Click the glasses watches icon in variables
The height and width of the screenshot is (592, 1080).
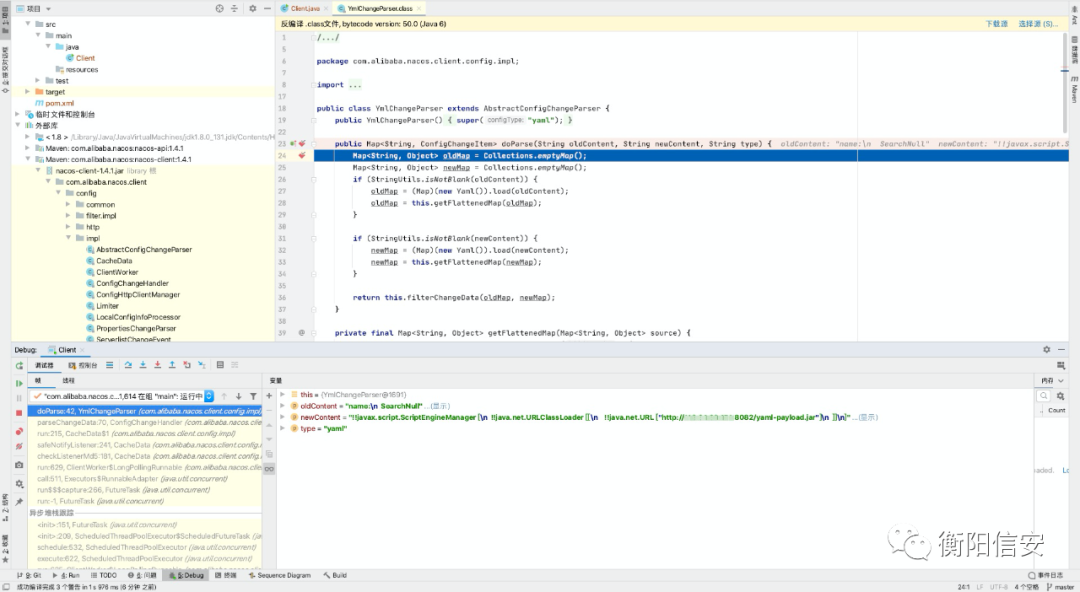pos(269,469)
